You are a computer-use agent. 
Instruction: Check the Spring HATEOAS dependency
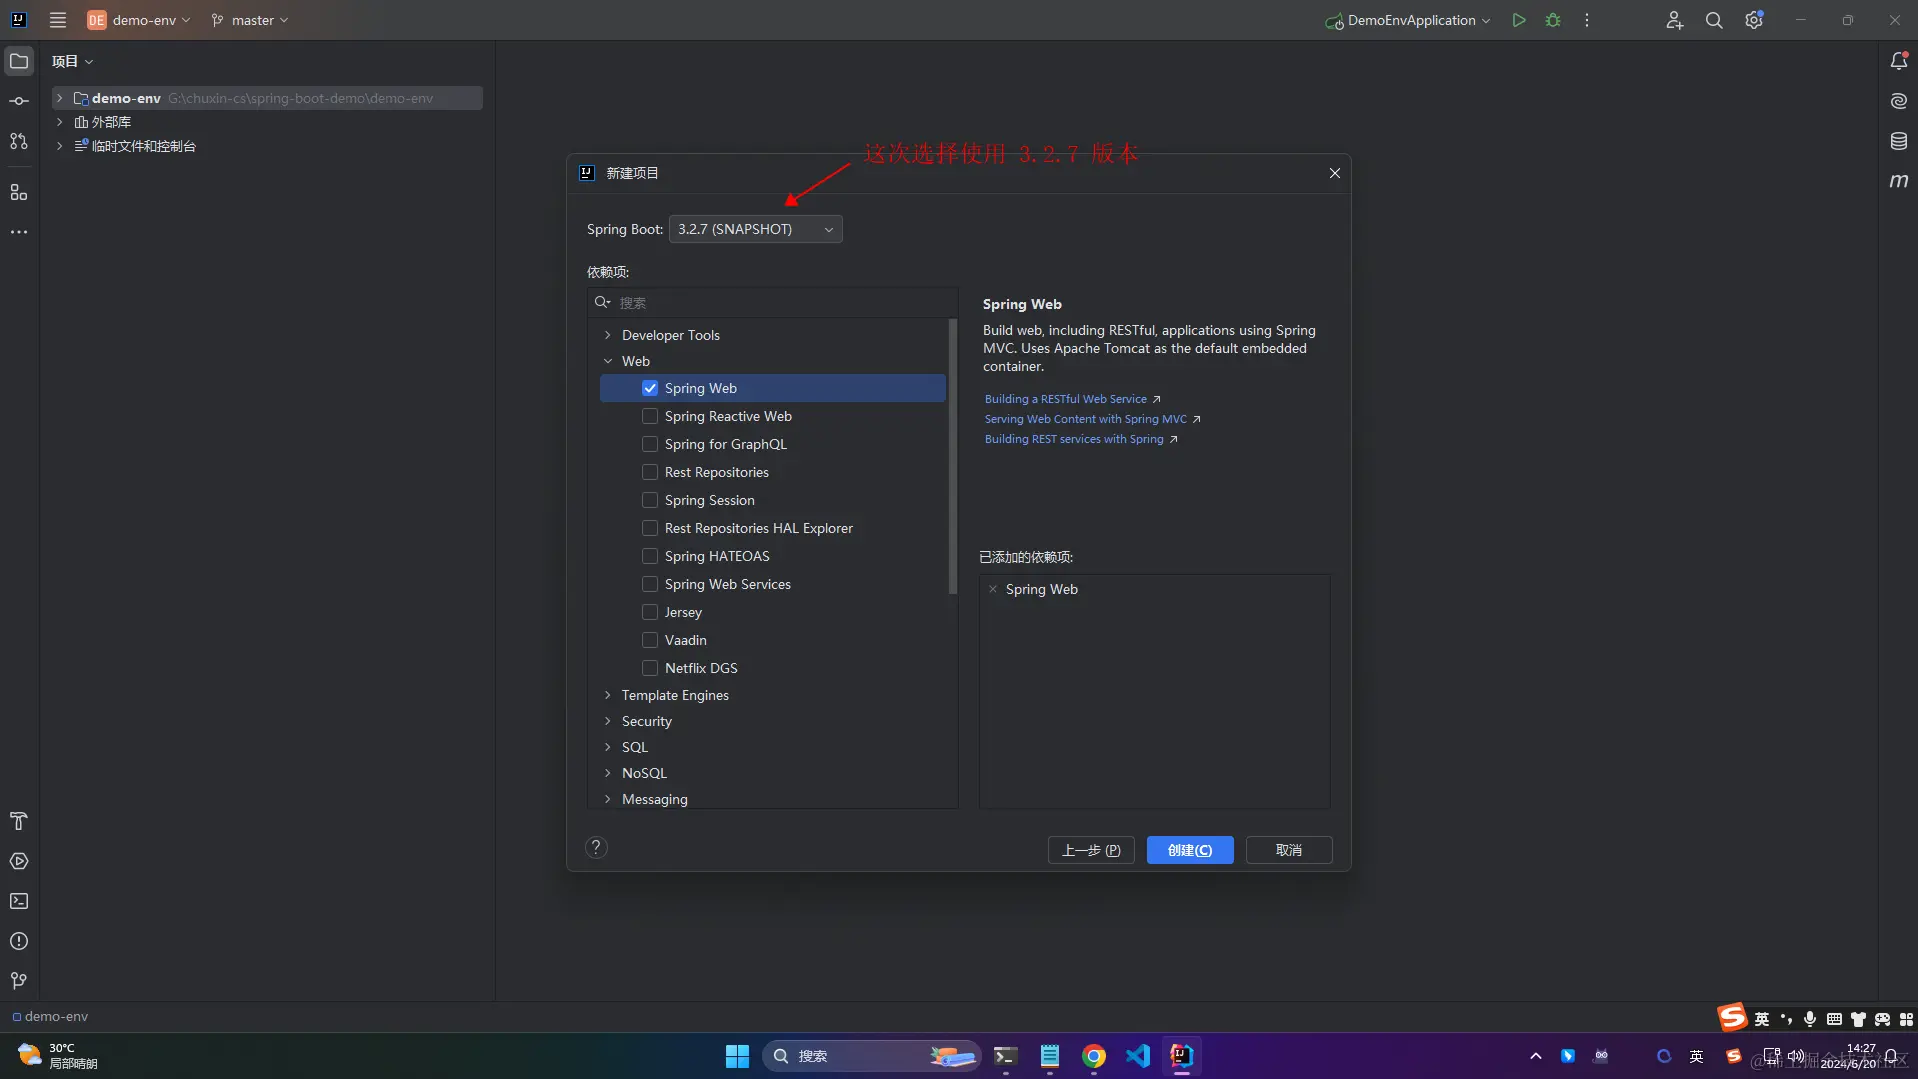(x=650, y=556)
